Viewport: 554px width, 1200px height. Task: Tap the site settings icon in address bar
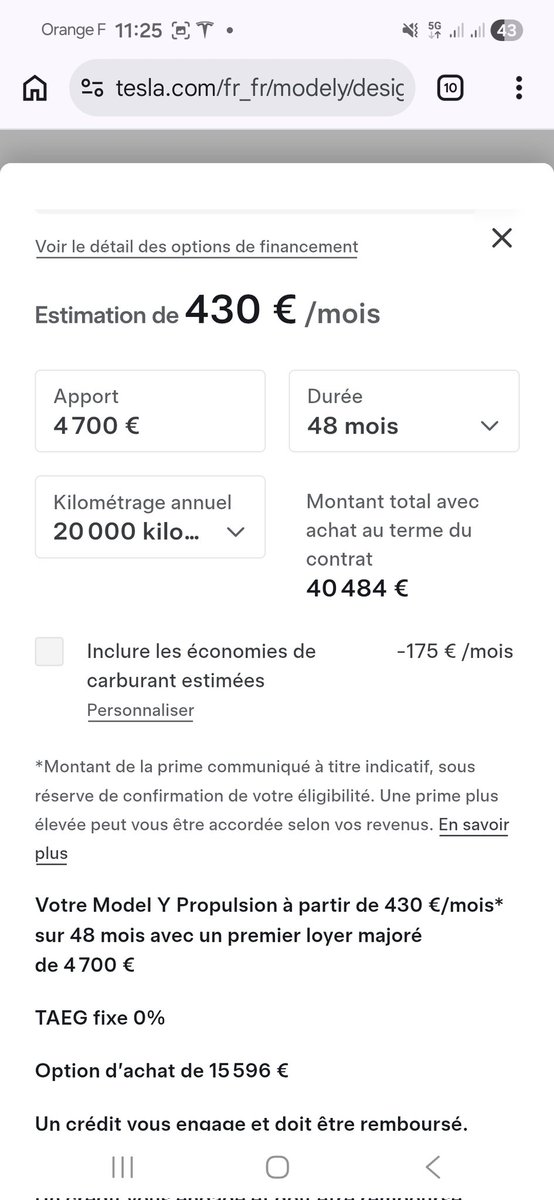(x=92, y=88)
